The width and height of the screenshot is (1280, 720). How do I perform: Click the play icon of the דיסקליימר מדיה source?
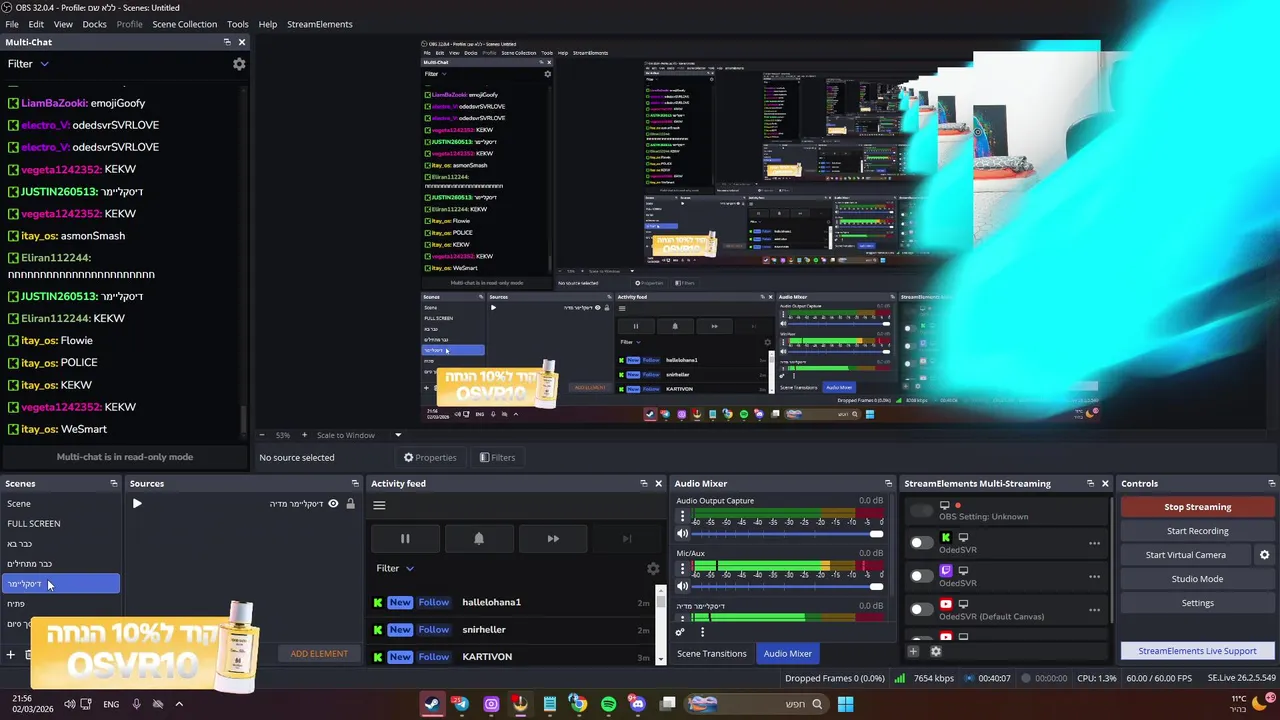click(x=137, y=504)
